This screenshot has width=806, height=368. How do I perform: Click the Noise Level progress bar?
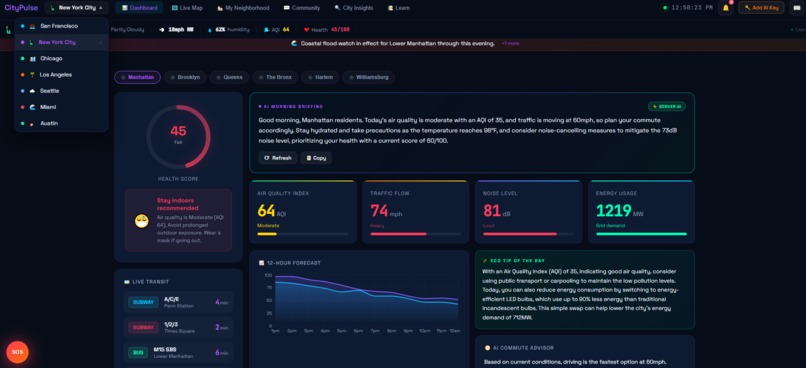coord(528,234)
